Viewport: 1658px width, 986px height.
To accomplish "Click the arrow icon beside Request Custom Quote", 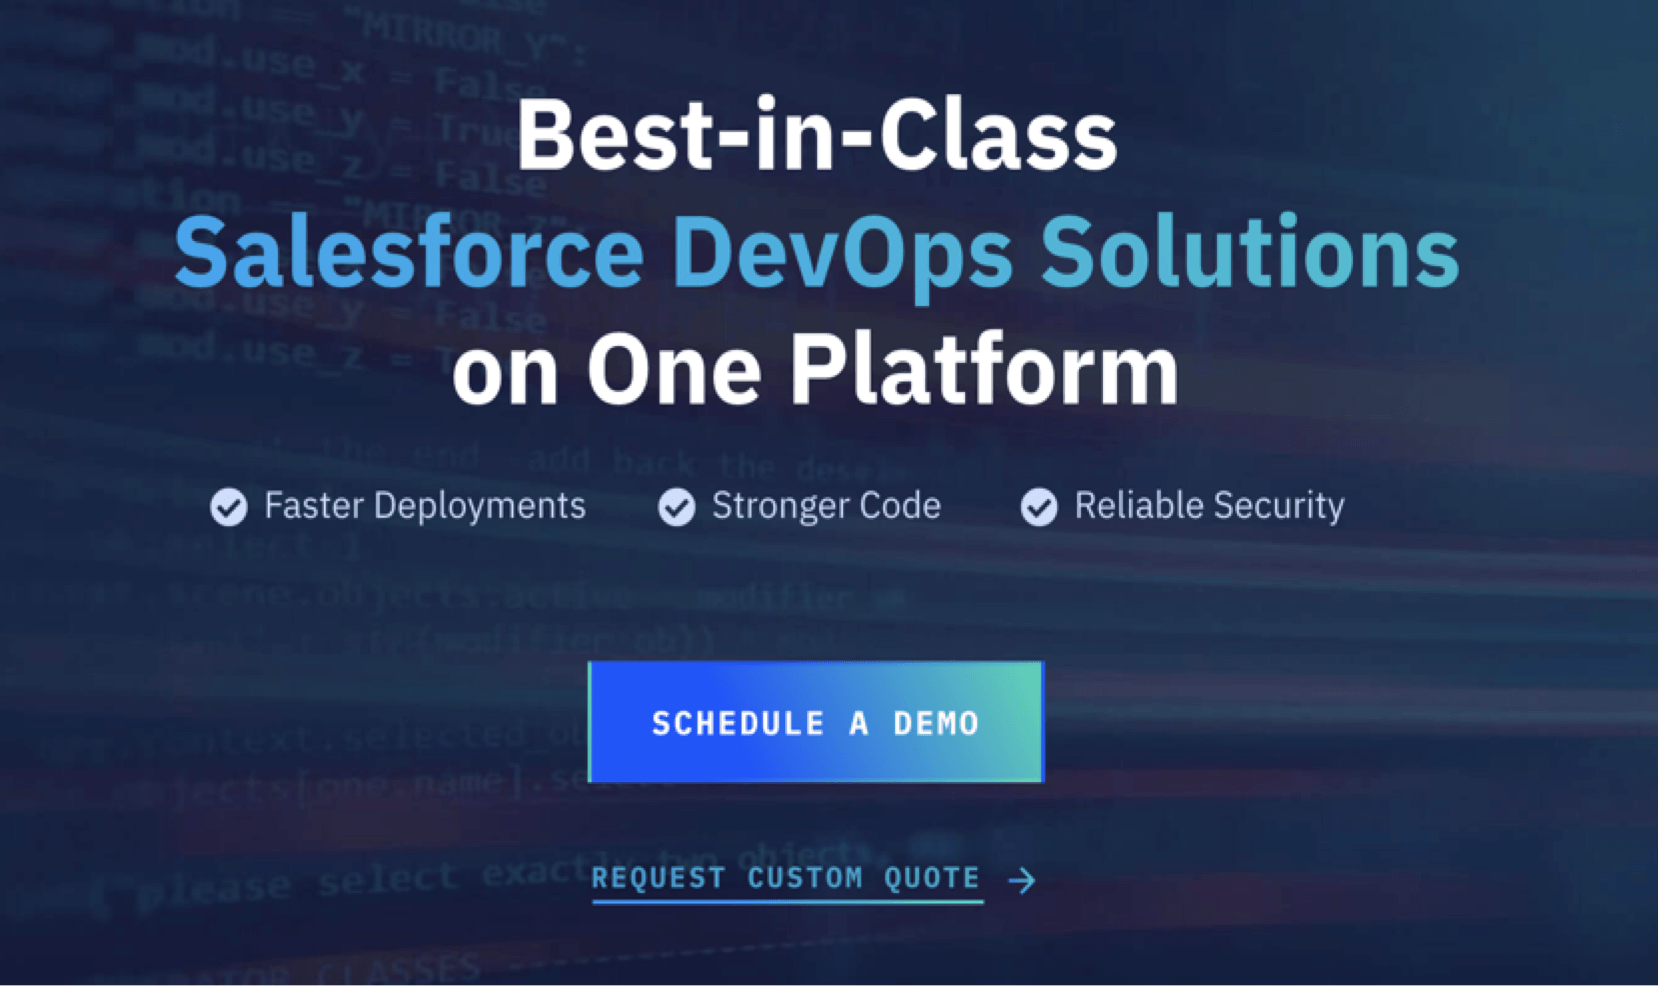I will [1022, 880].
